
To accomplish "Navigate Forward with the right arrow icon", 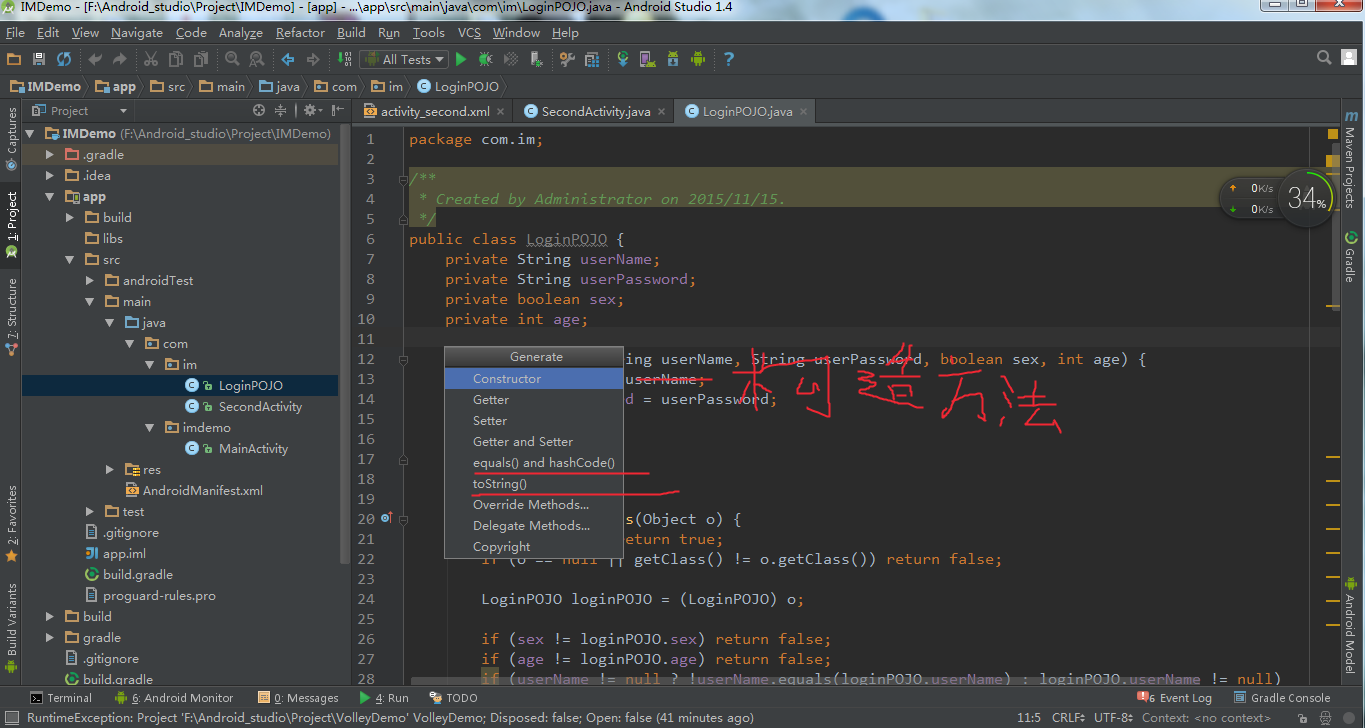I will click(x=313, y=60).
